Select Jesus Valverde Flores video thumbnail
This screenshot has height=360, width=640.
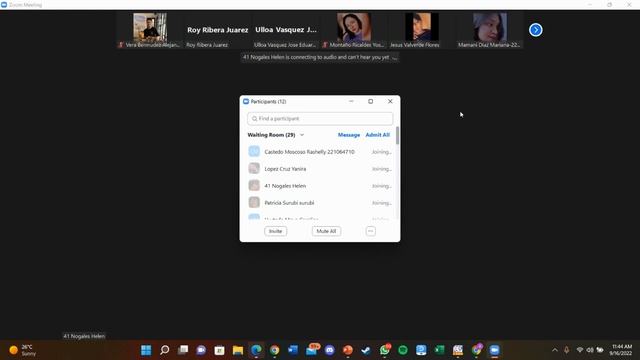point(422,30)
